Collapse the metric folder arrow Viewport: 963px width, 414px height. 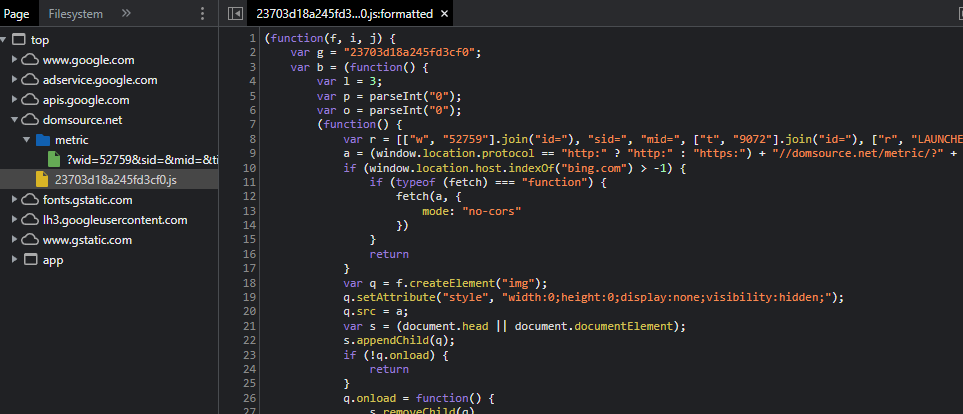pos(27,140)
